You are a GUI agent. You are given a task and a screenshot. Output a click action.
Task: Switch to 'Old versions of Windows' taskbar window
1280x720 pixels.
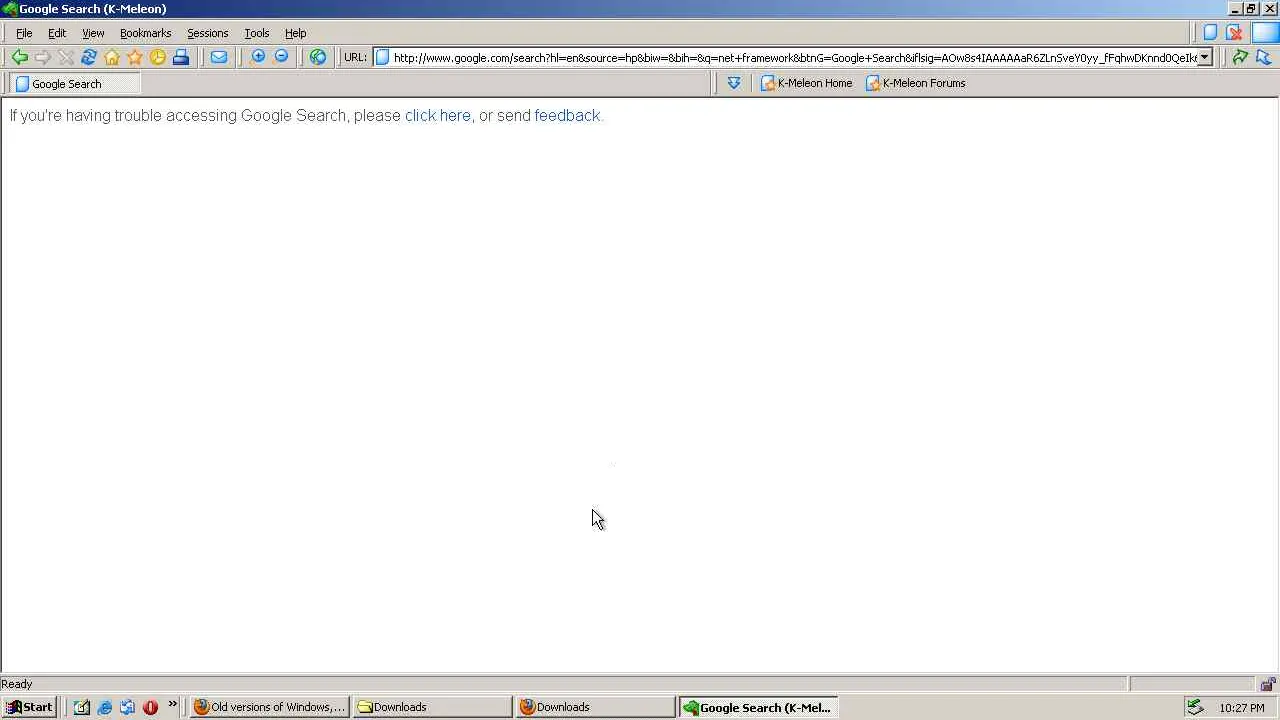tap(270, 707)
